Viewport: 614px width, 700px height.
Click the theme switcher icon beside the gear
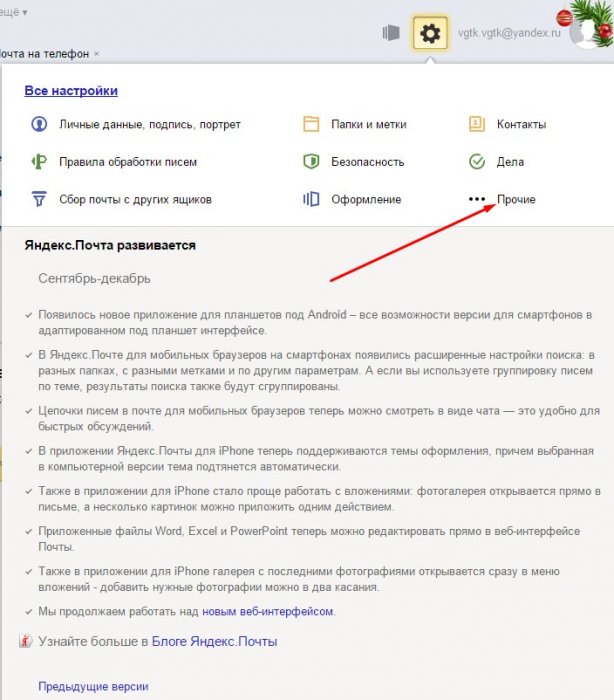point(390,34)
